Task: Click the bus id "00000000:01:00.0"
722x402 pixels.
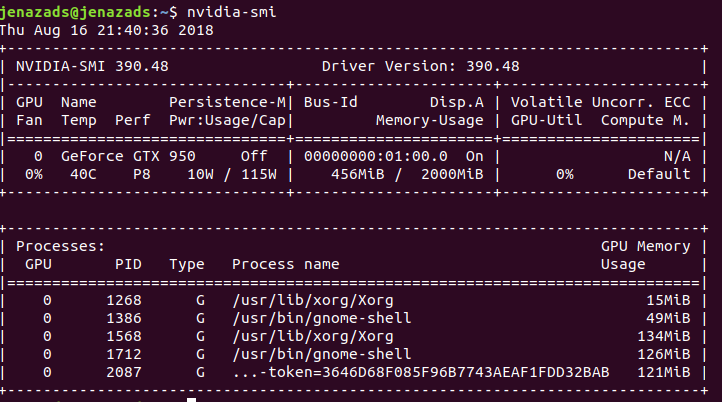Action: click(376, 157)
